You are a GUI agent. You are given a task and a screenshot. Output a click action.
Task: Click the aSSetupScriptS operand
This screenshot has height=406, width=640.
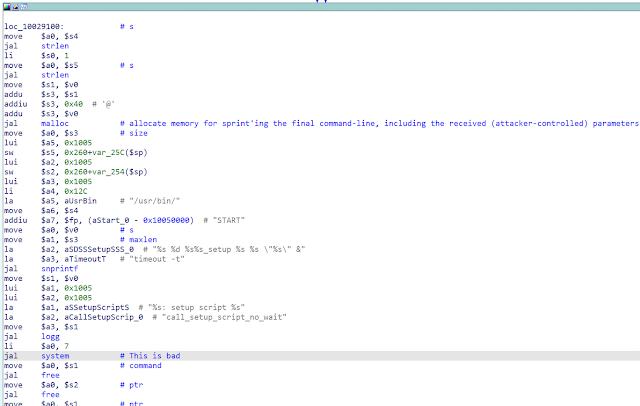[96, 307]
